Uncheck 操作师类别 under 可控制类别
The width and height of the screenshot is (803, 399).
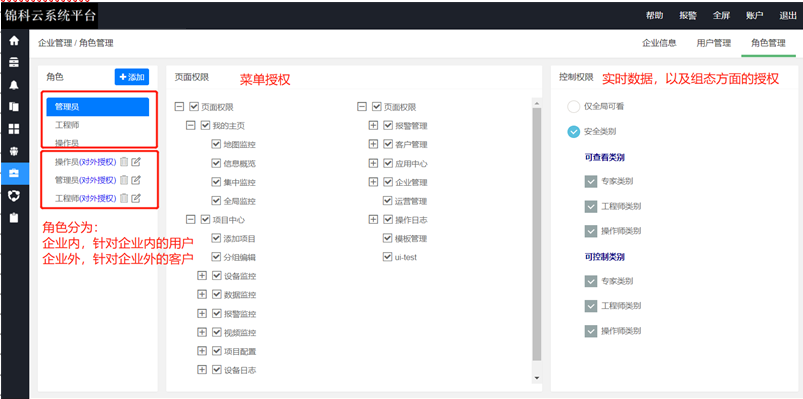point(591,331)
